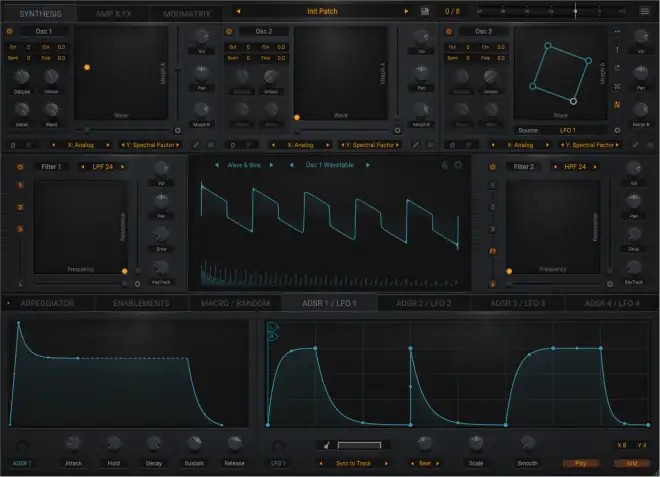Click the Osc 2 wavetable edit pencil icon

pyautogui.click(x=416, y=145)
